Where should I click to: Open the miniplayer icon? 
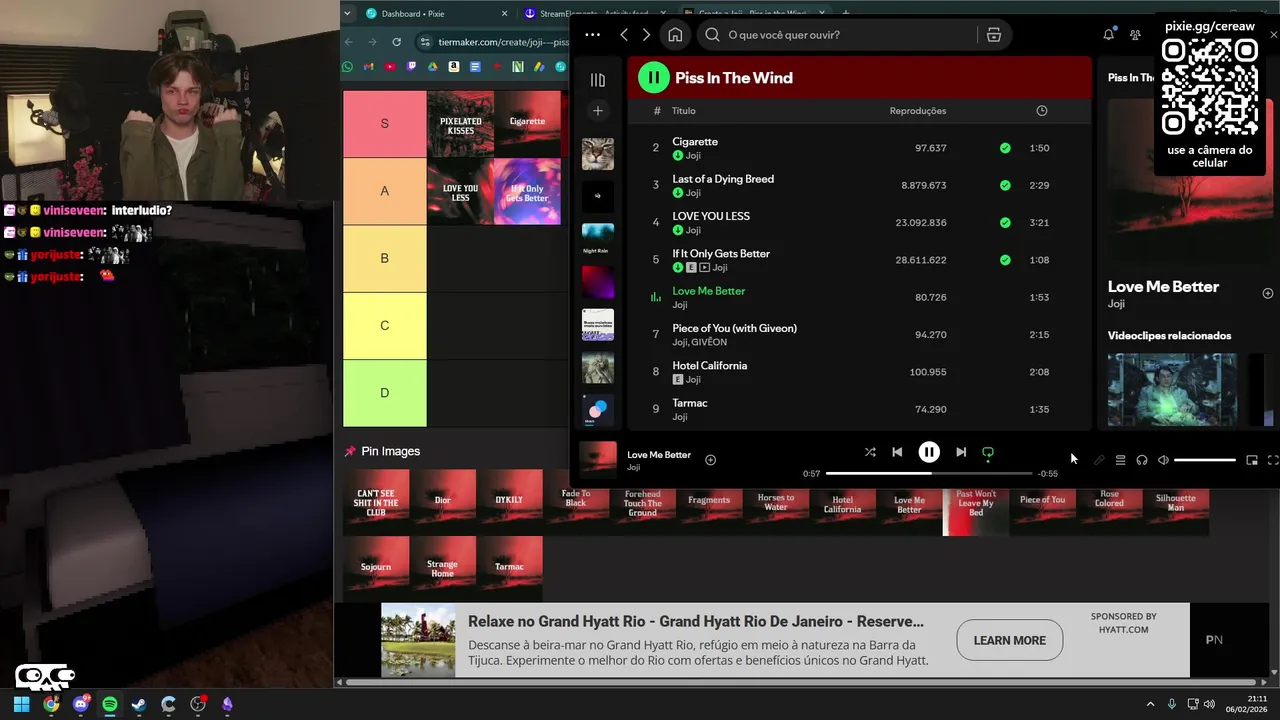pyautogui.click(x=1252, y=460)
